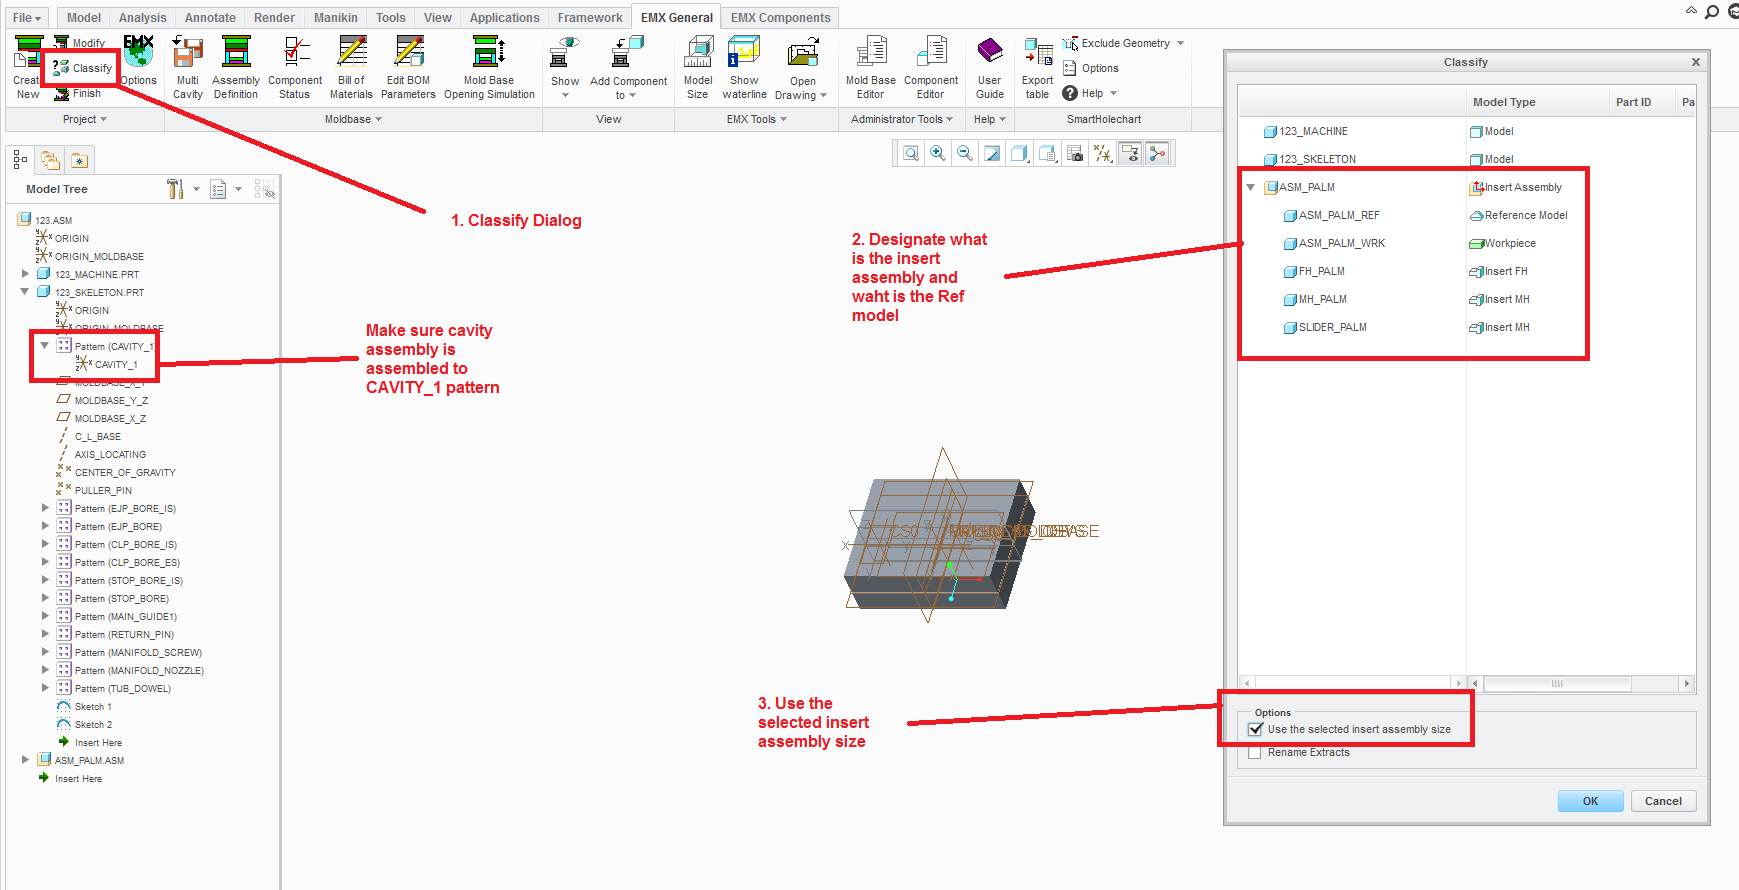Click the Model Size tool
1739x890 pixels.
pos(698,68)
